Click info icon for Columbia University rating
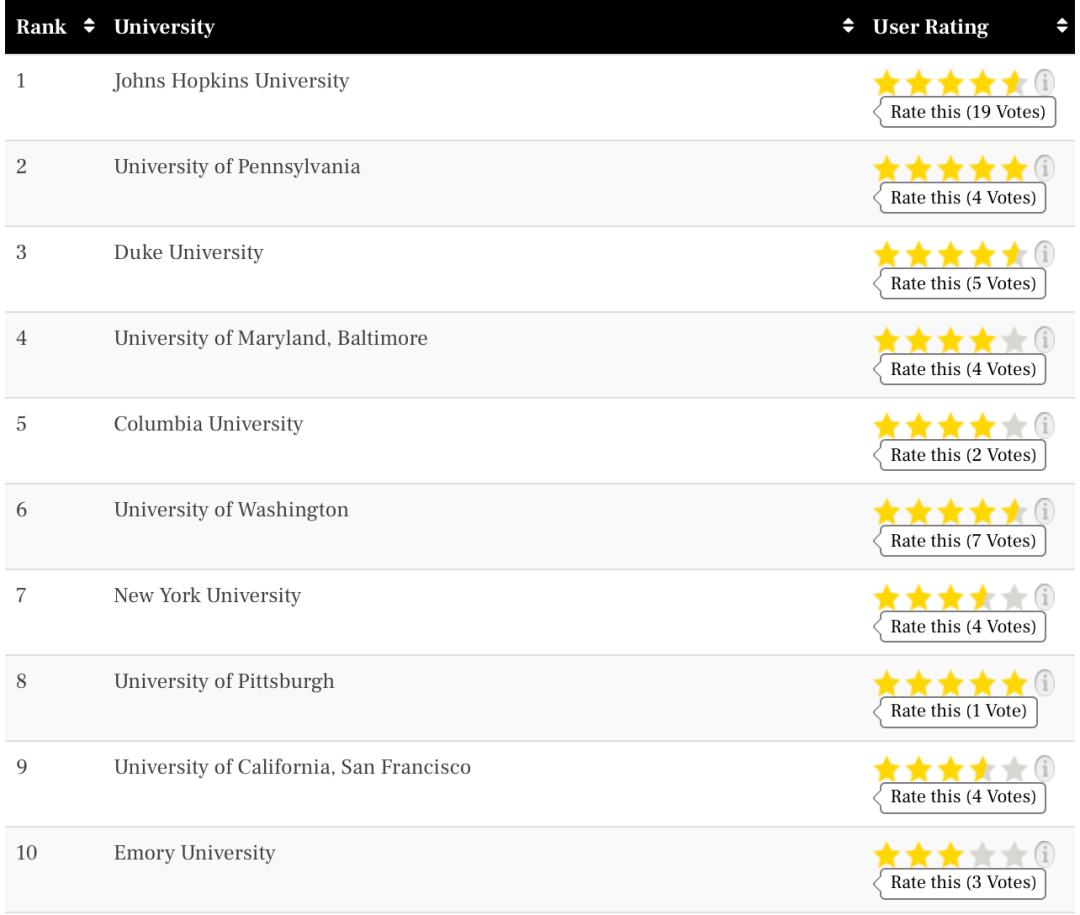Screen dimensions: 1080x915 1044,425
